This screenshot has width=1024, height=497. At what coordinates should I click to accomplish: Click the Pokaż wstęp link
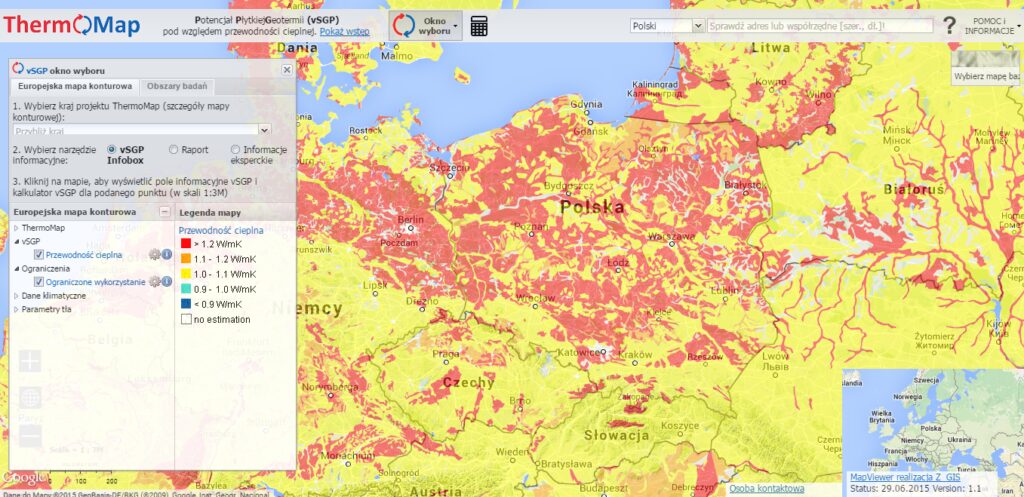point(344,31)
